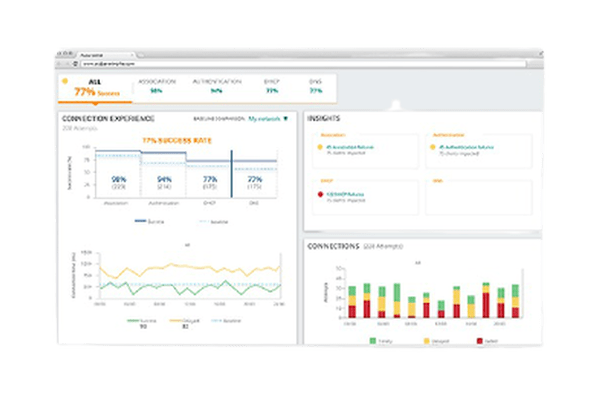Open the Authentication stage tab
Viewport: 600px width, 408px height.
tap(216, 86)
